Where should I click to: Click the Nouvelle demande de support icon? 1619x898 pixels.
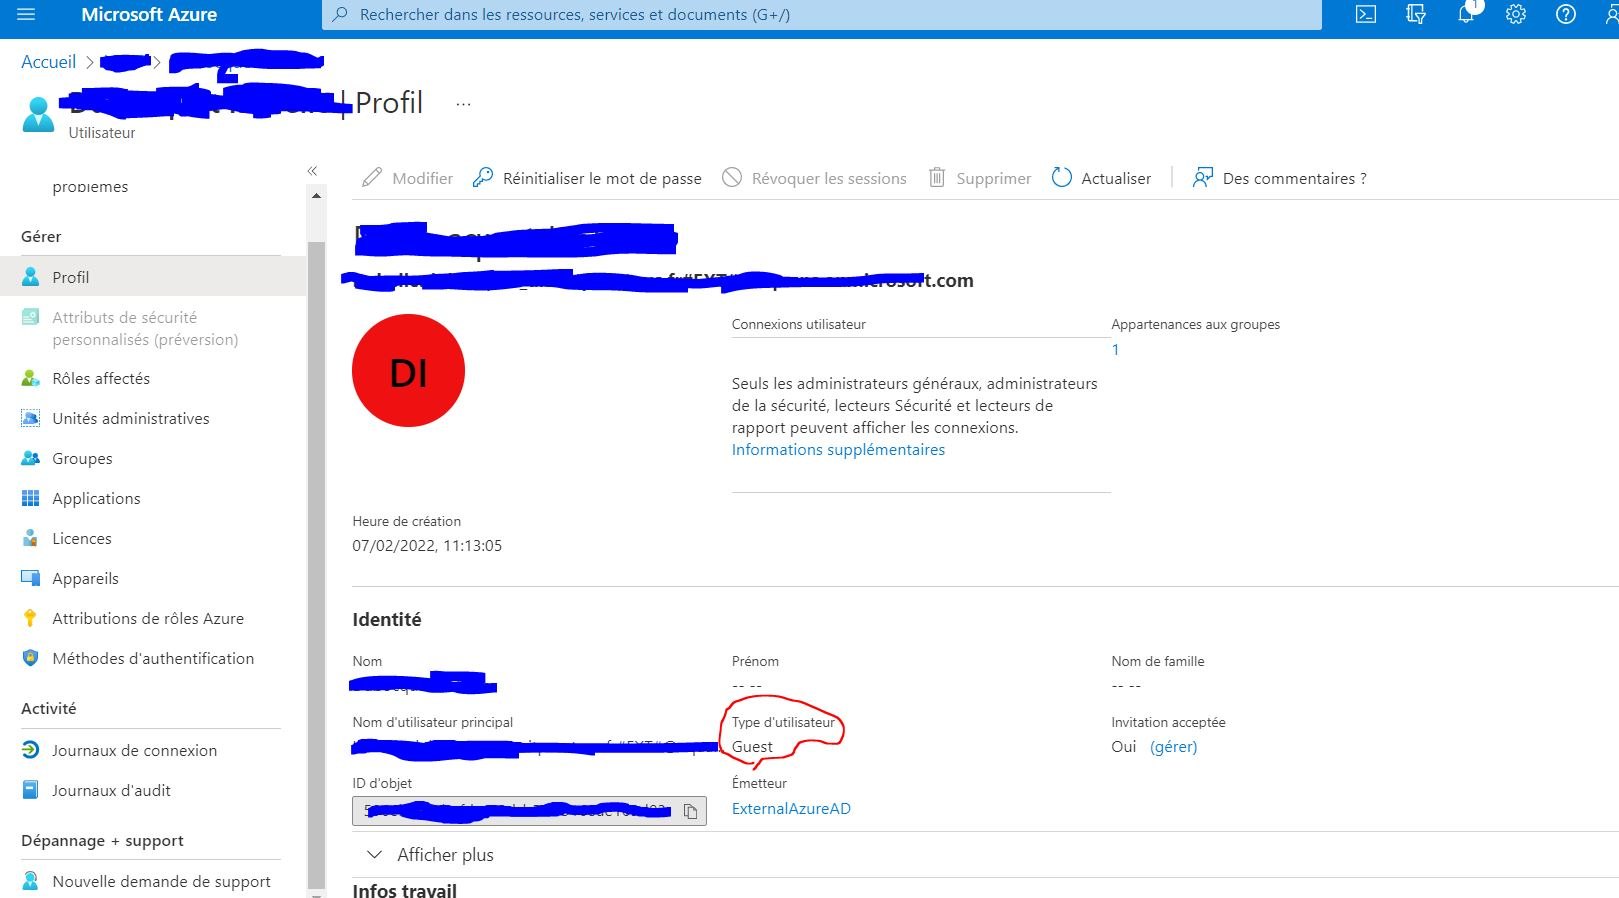(31, 881)
